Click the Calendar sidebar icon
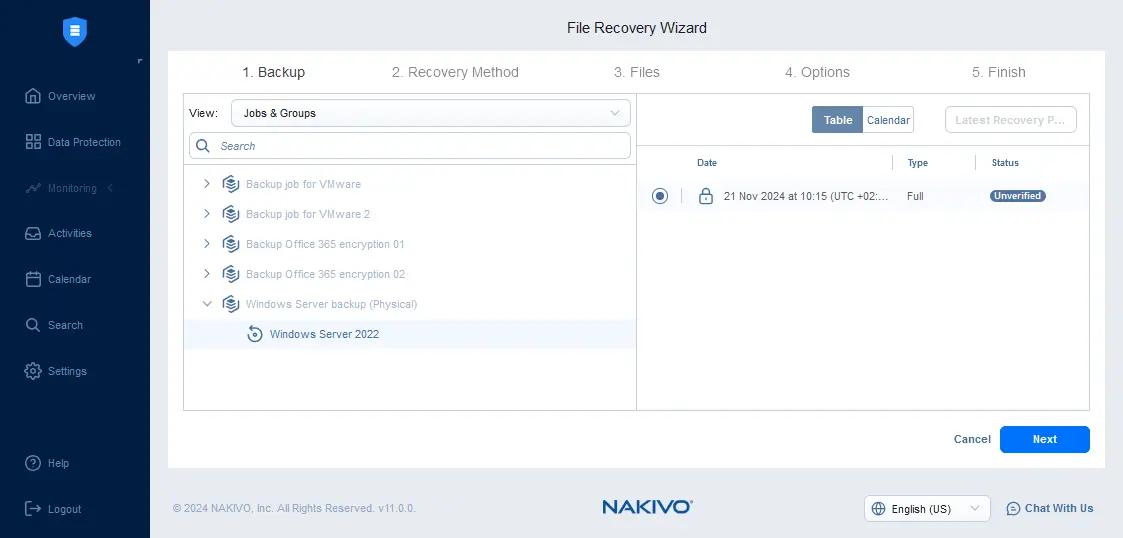This screenshot has height=538, width=1123. 33,279
